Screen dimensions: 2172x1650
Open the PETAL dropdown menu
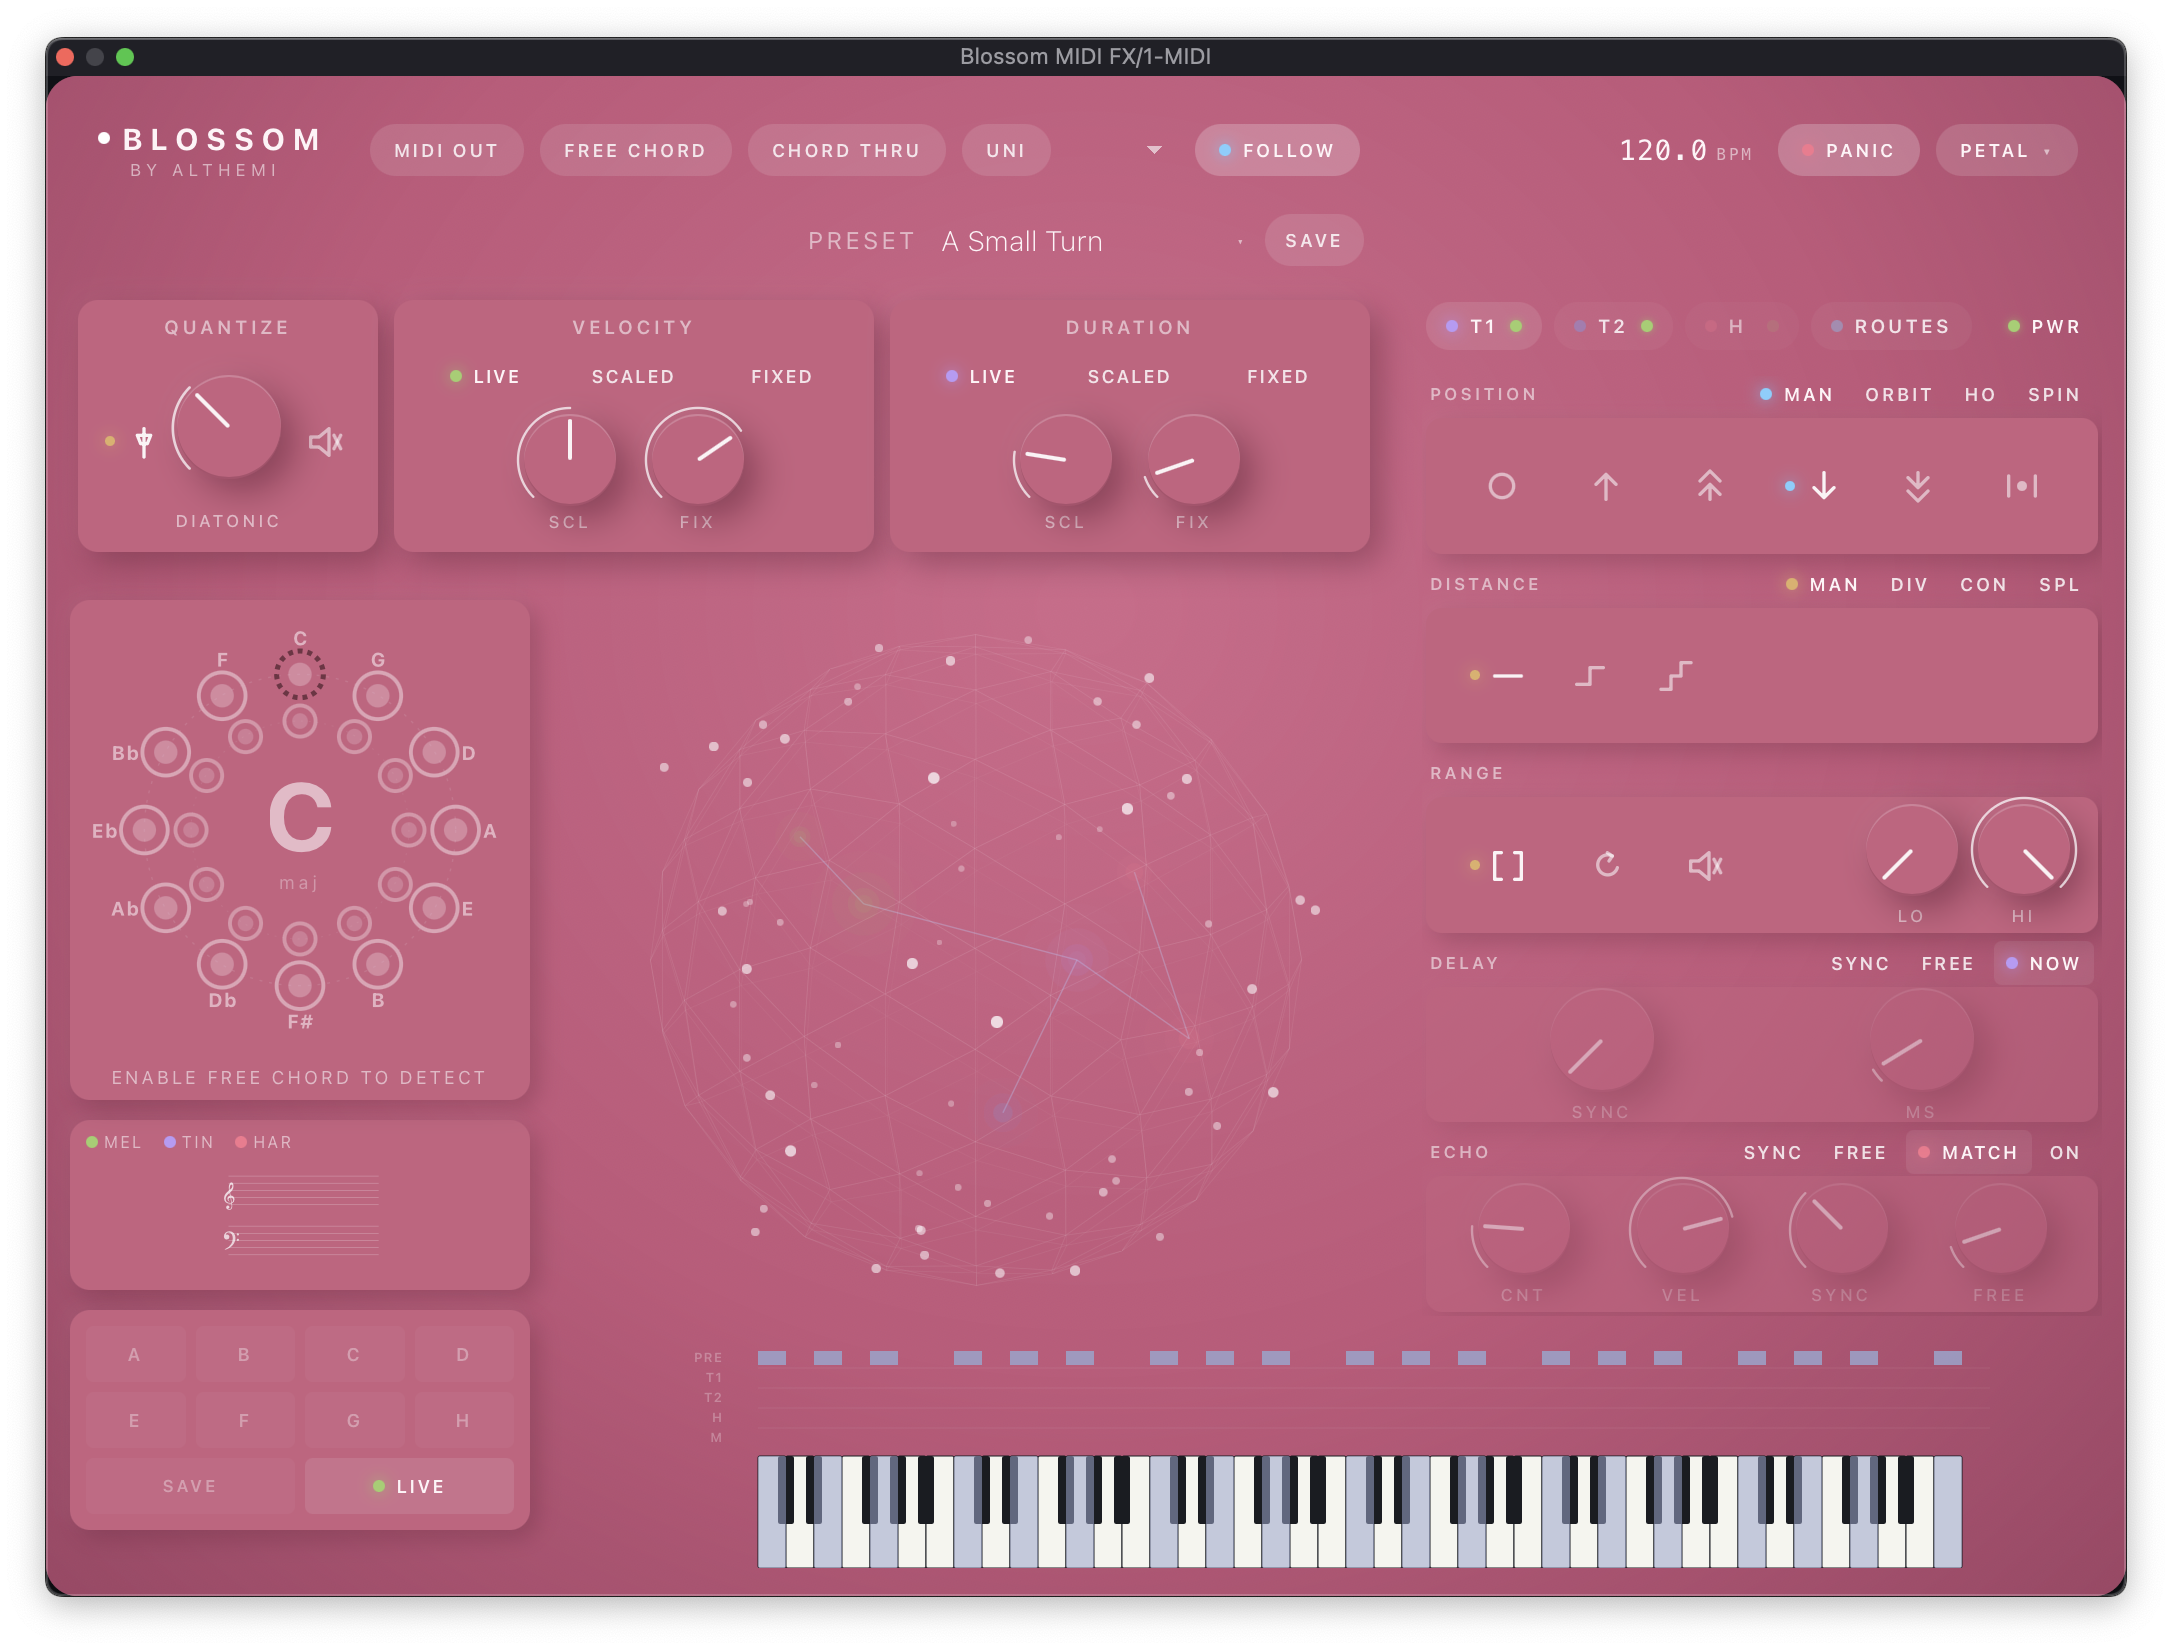click(2006, 150)
